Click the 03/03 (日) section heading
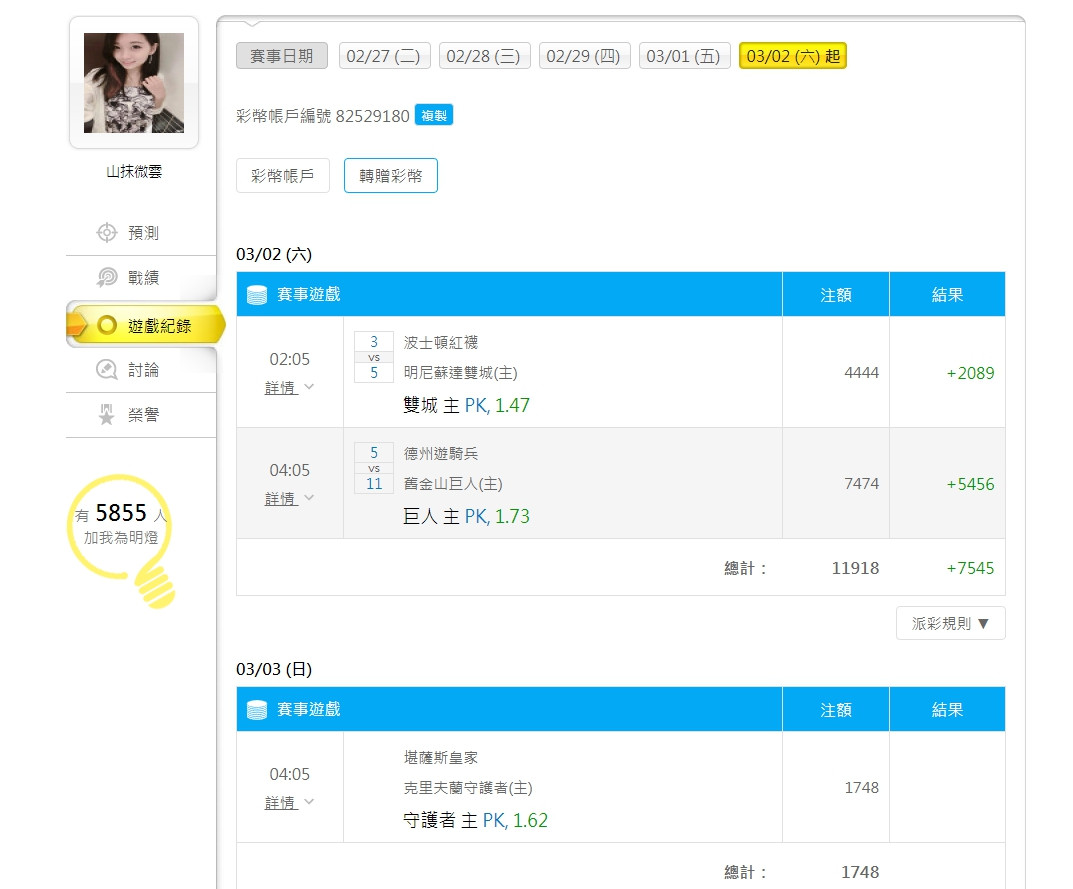The width and height of the screenshot is (1073, 889). click(274, 669)
